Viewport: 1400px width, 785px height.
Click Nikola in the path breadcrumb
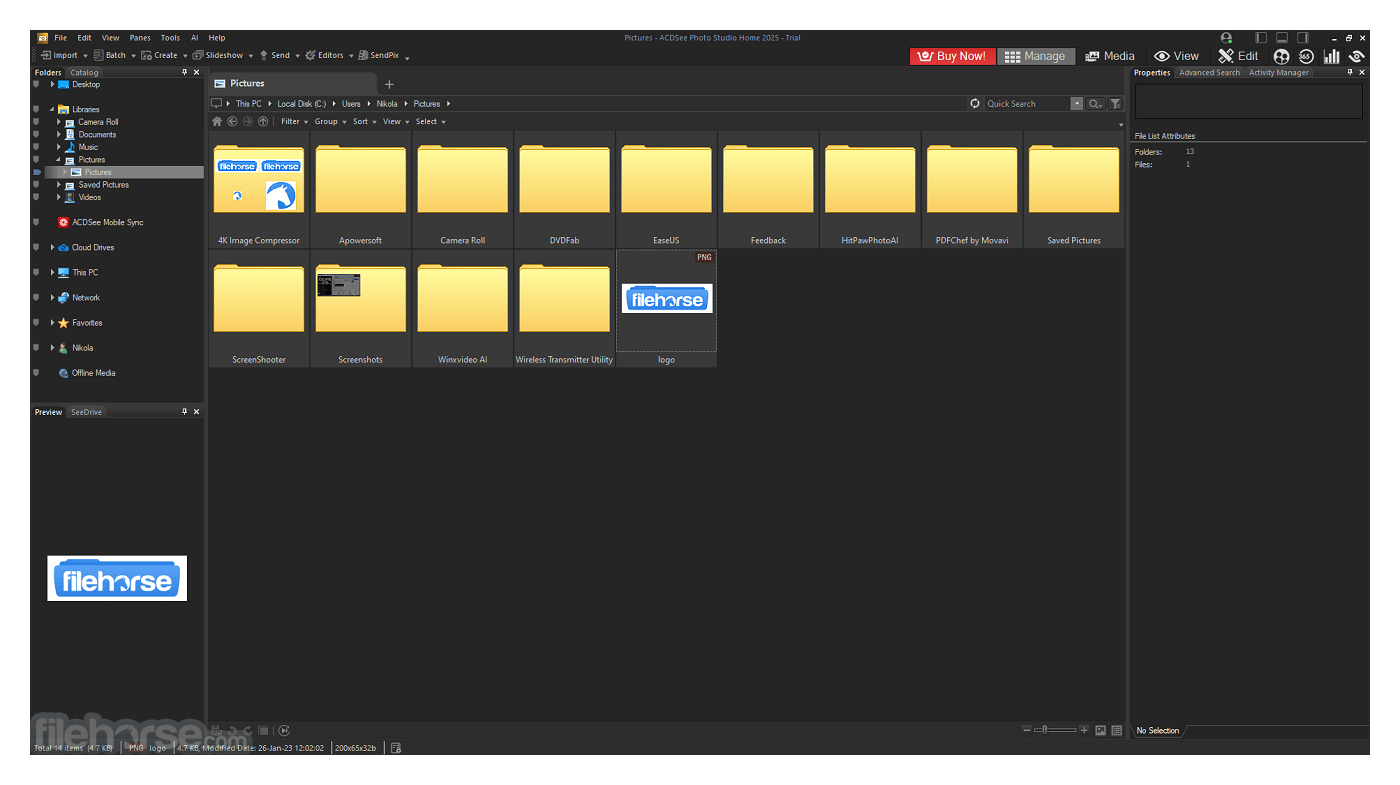point(387,104)
